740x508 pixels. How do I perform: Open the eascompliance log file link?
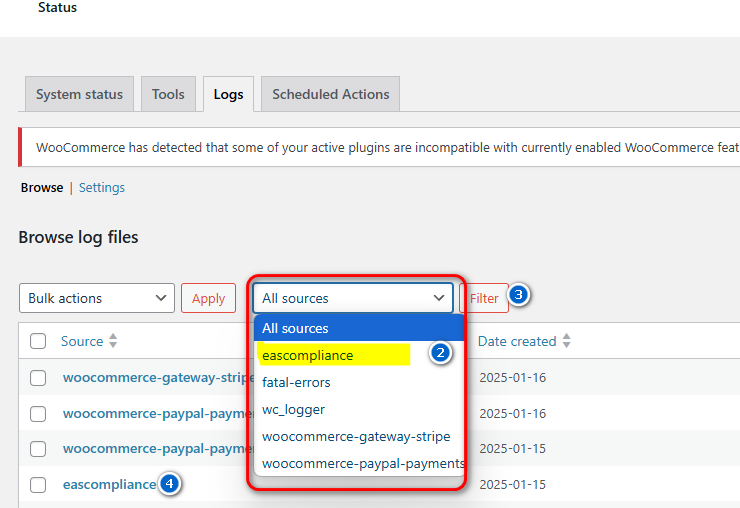pyautogui.click(x=109, y=484)
